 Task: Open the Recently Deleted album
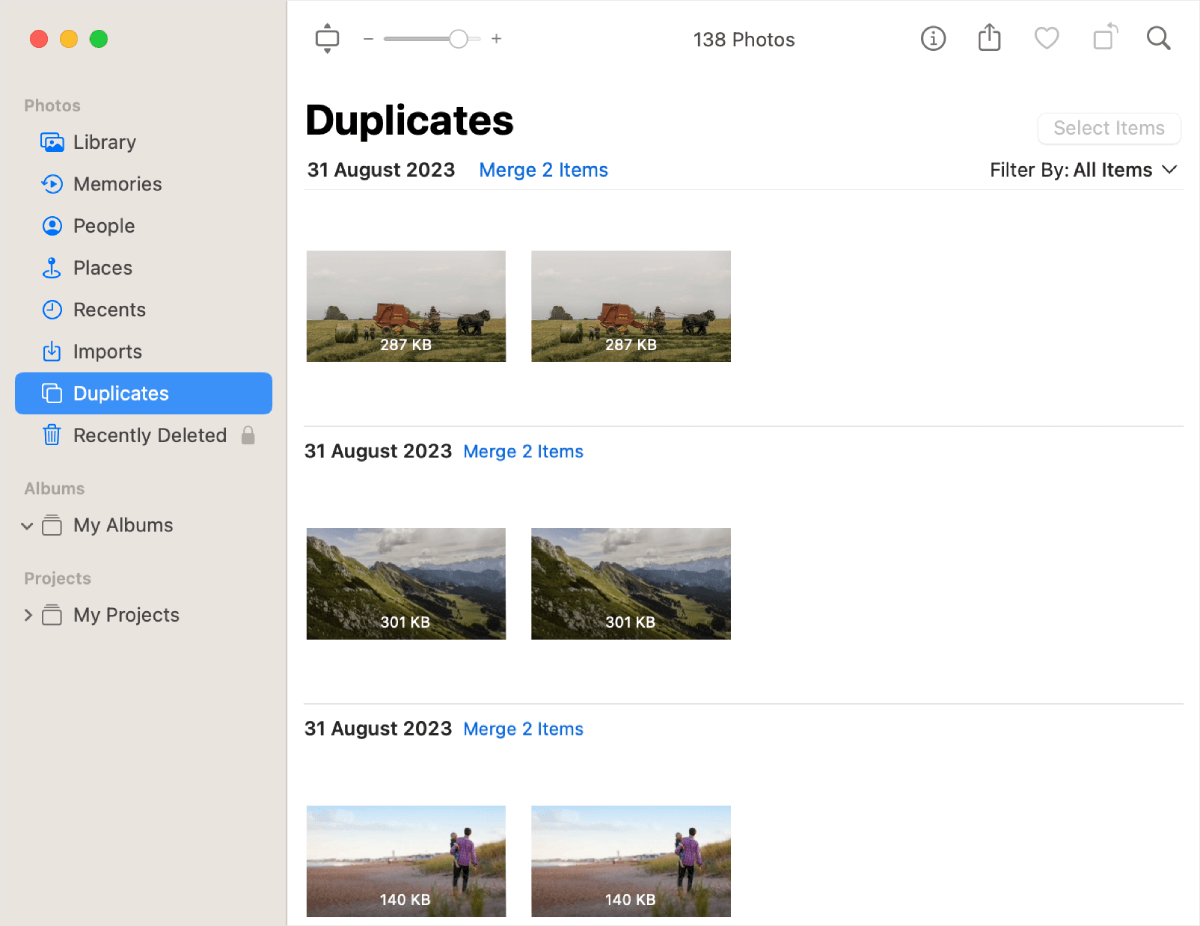click(x=149, y=435)
